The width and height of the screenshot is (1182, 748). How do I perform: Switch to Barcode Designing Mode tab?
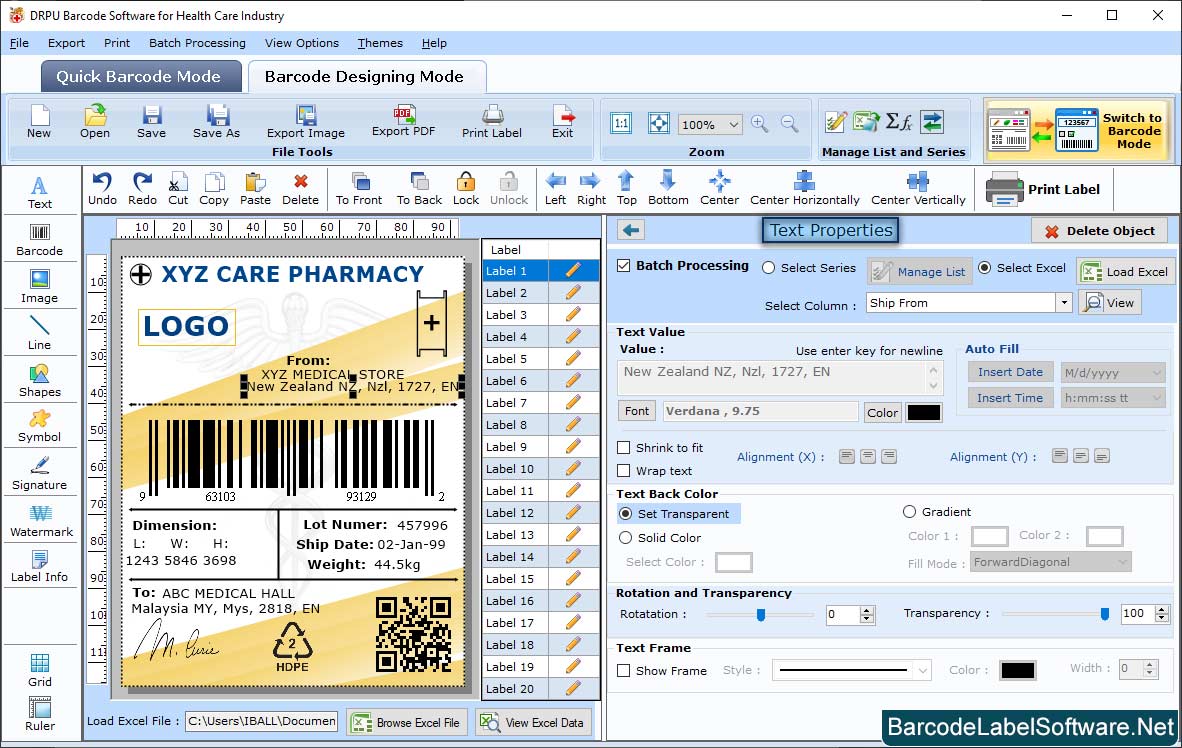[x=366, y=76]
